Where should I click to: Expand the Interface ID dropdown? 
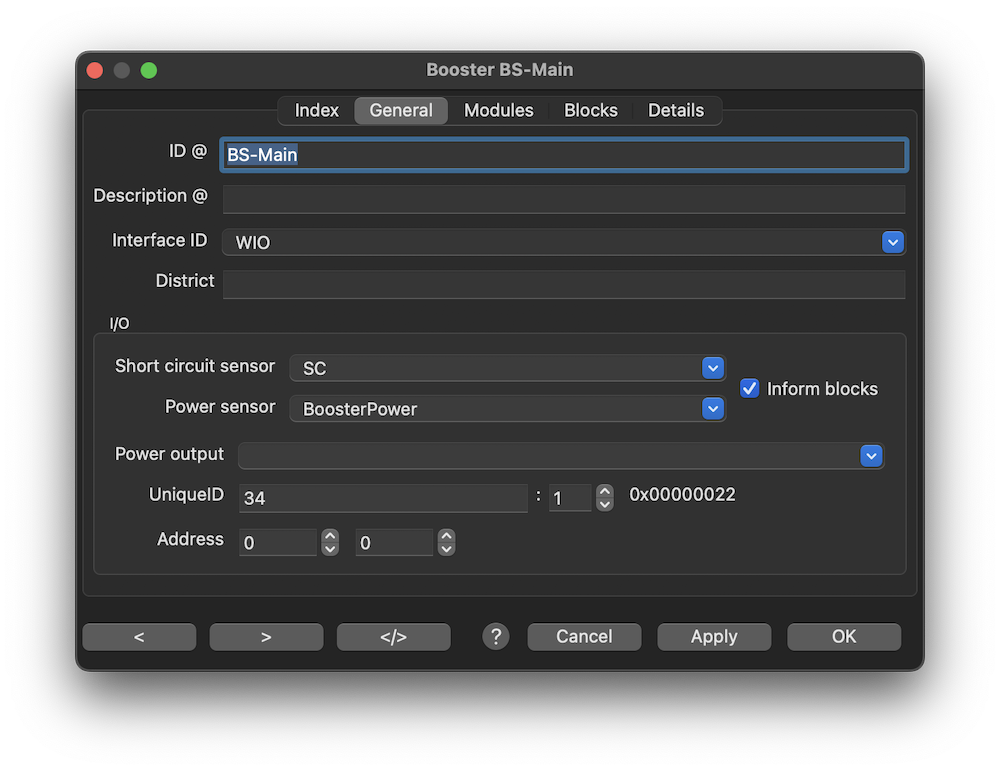click(893, 242)
